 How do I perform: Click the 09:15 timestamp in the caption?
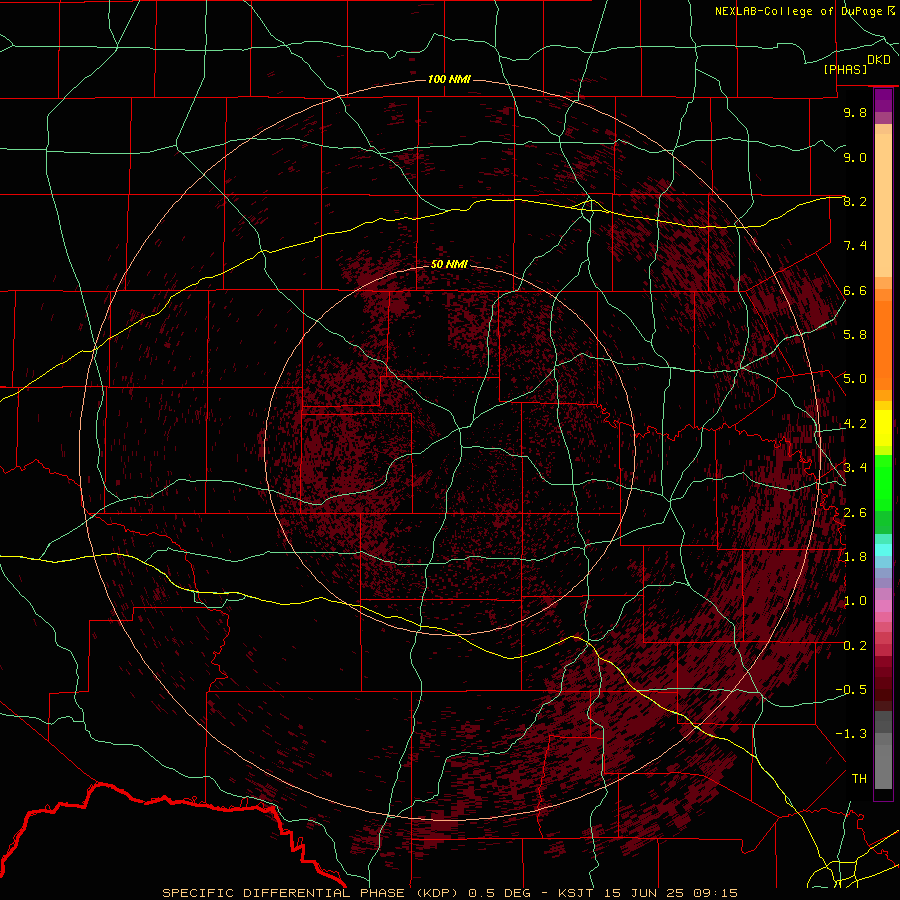point(715,893)
